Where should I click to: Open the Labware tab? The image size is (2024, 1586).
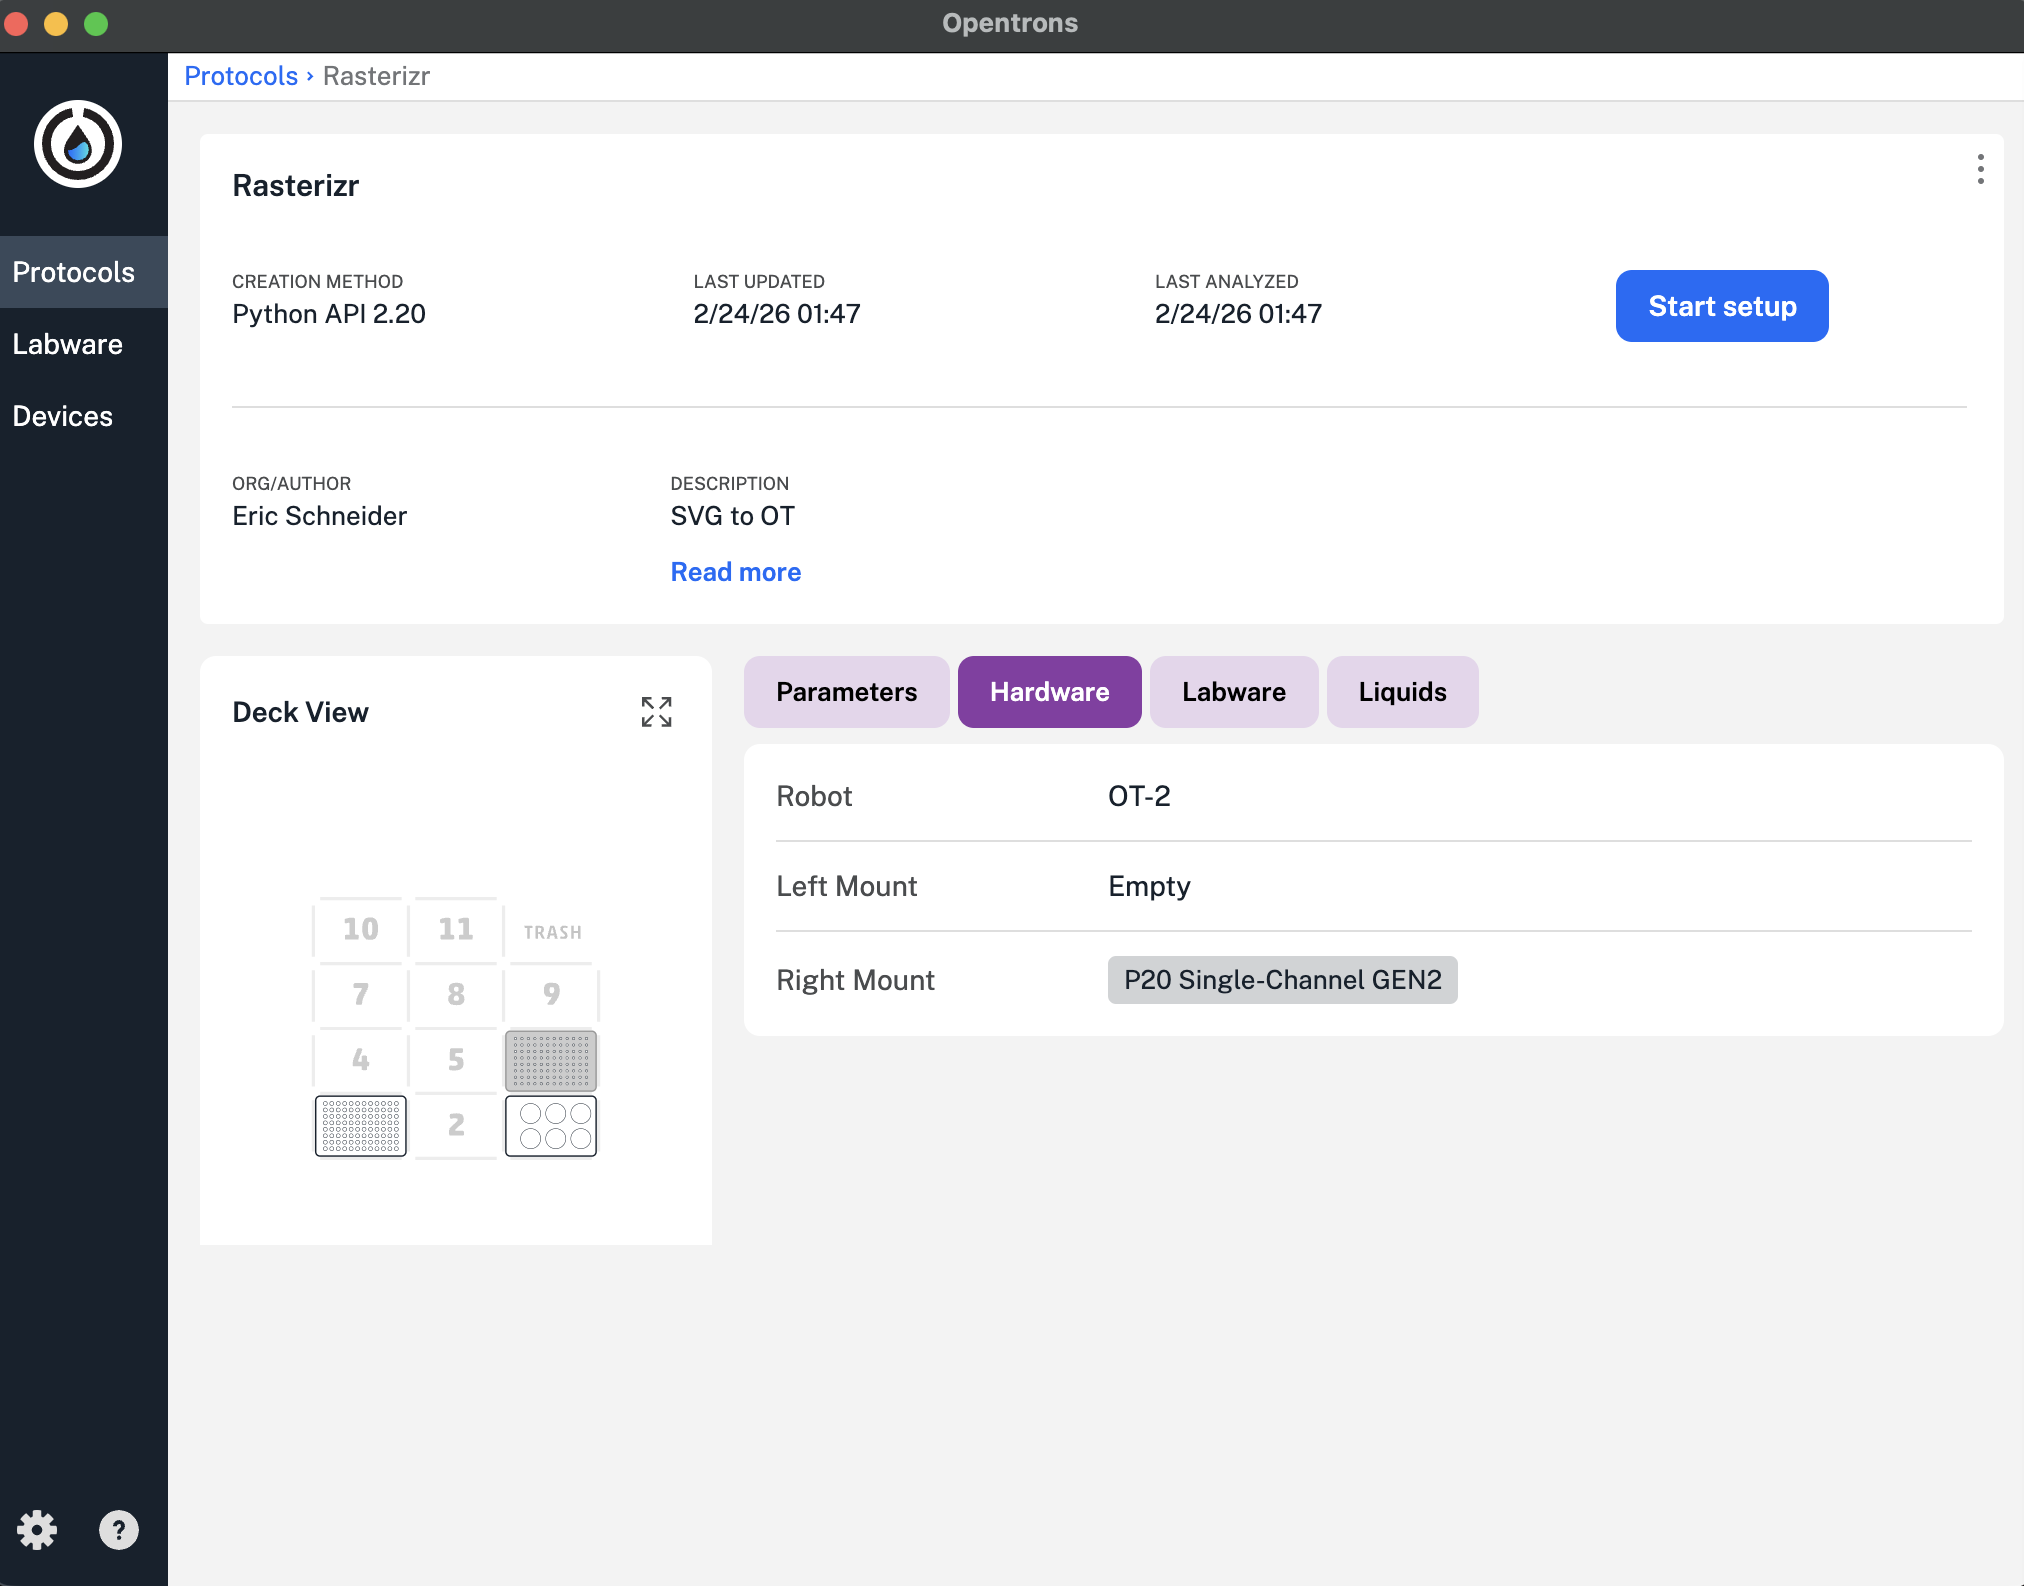1233,692
